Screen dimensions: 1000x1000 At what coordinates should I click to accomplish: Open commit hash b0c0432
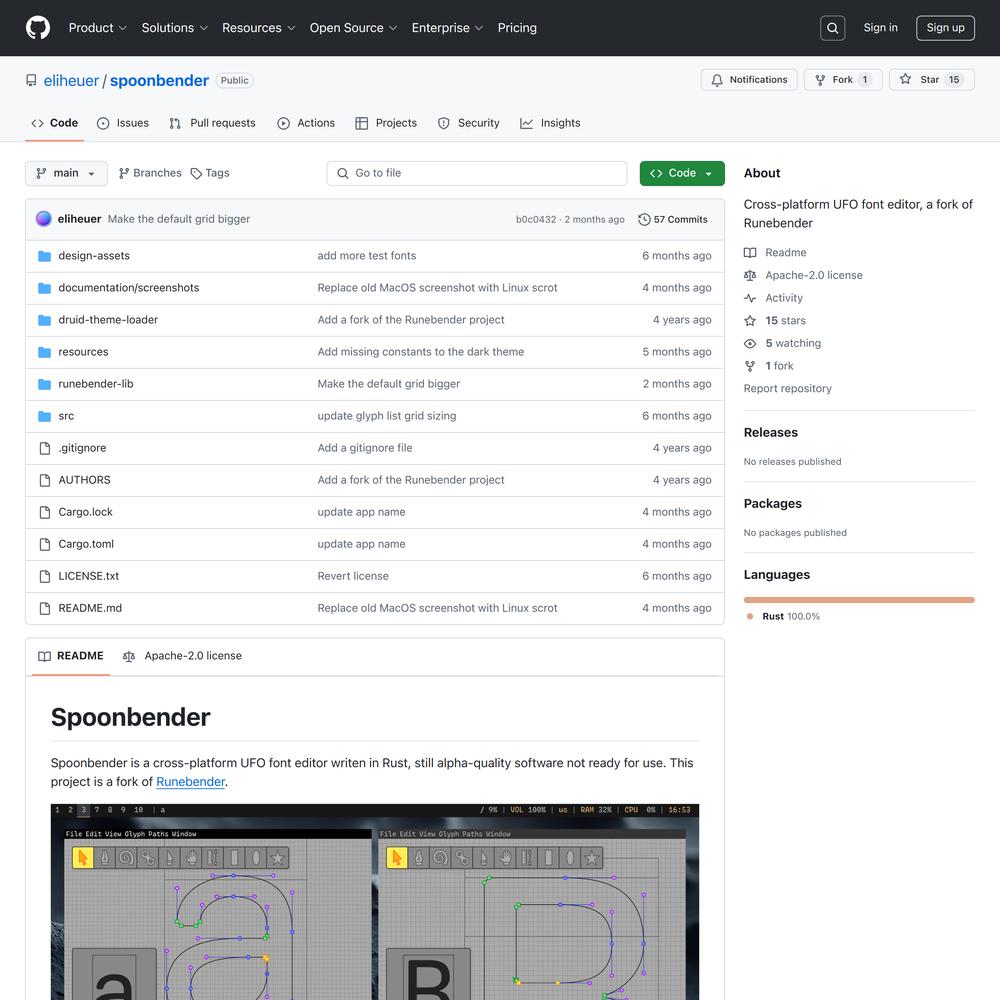(x=536, y=219)
